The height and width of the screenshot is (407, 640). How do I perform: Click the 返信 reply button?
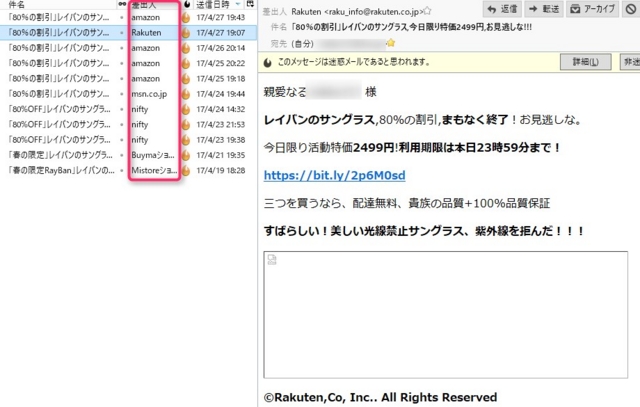[x=502, y=9]
